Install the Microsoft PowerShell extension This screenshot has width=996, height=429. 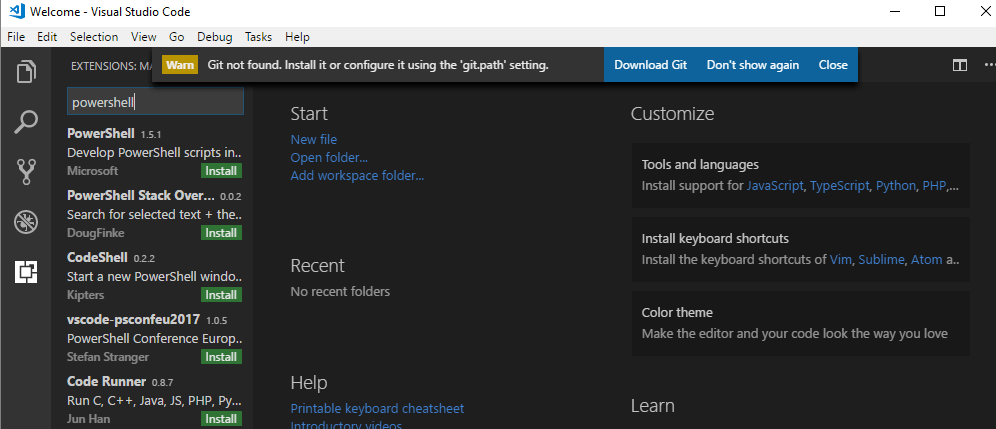221,171
